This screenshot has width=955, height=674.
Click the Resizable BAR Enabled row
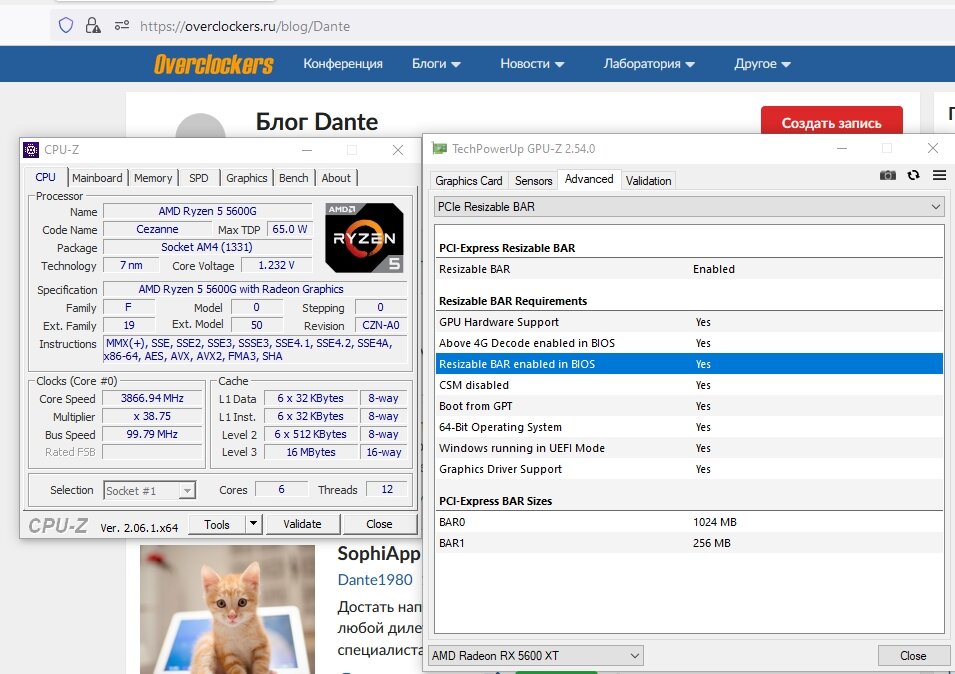(x=689, y=269)
